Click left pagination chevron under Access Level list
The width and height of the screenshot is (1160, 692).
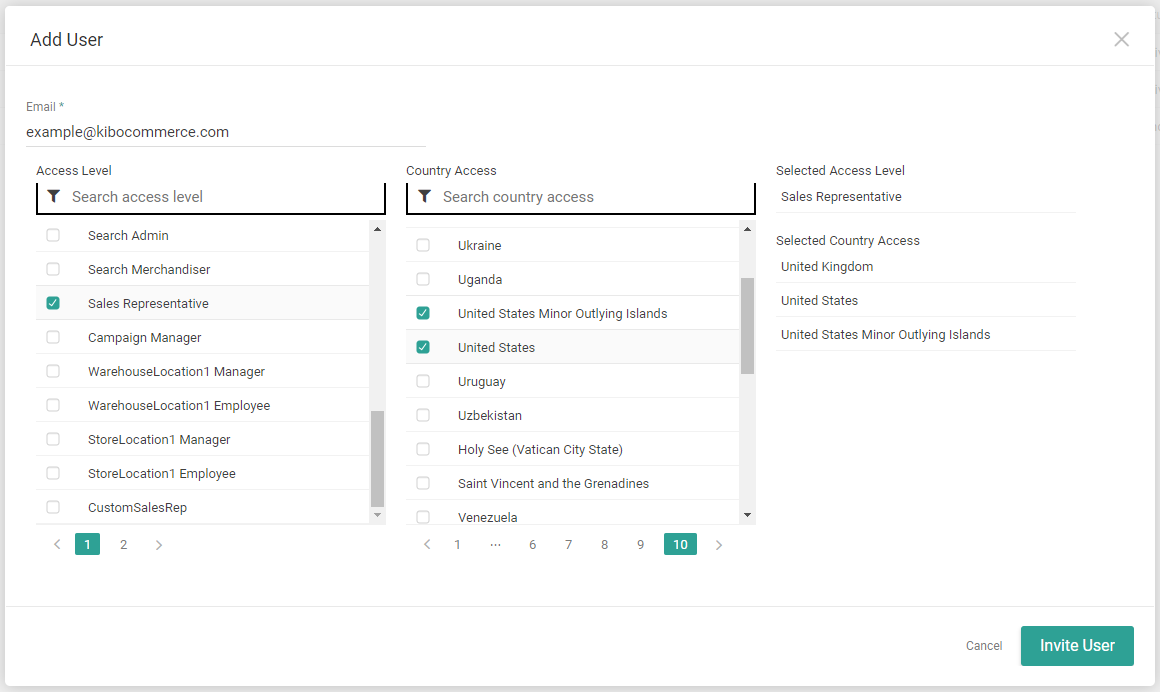coord(57,544)
